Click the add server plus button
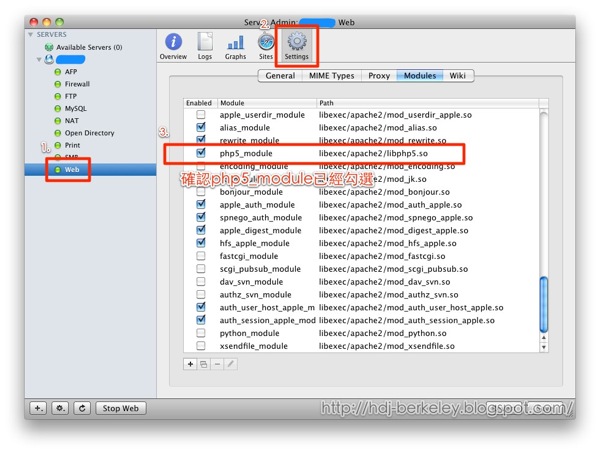600x453 pixels. tap(38, 408)
